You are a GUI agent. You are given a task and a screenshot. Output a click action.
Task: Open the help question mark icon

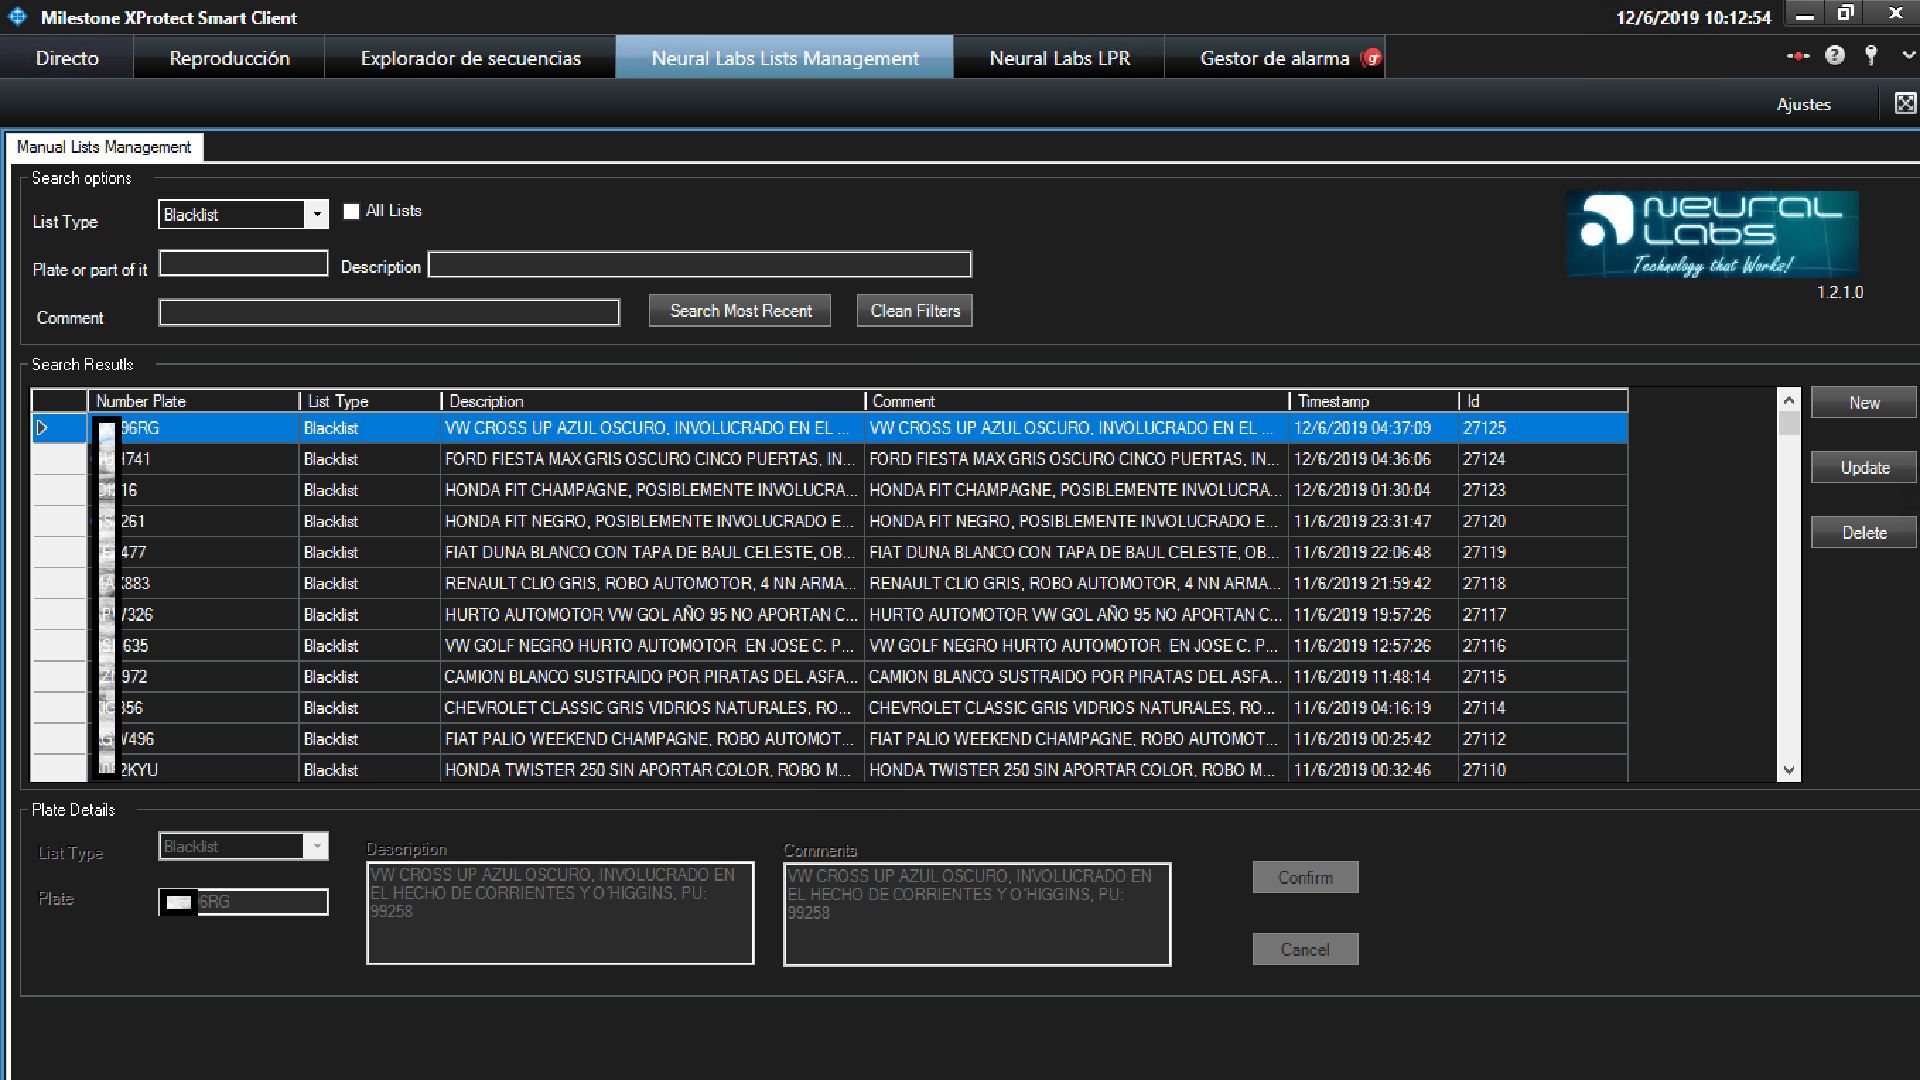tap(1834, 56)
